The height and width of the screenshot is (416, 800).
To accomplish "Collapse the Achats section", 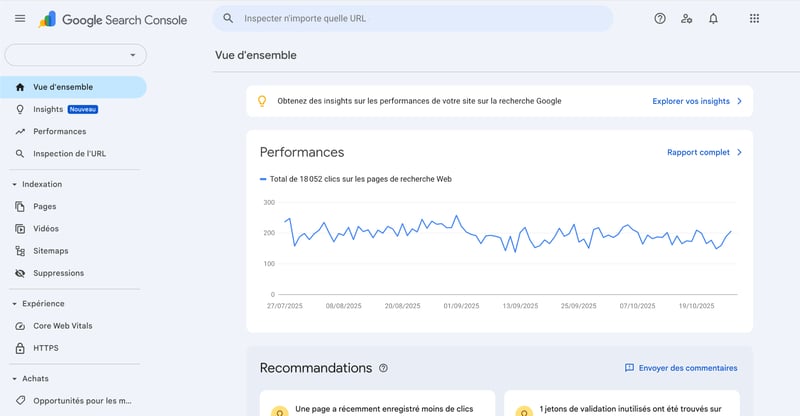I will tap(15, 379).
